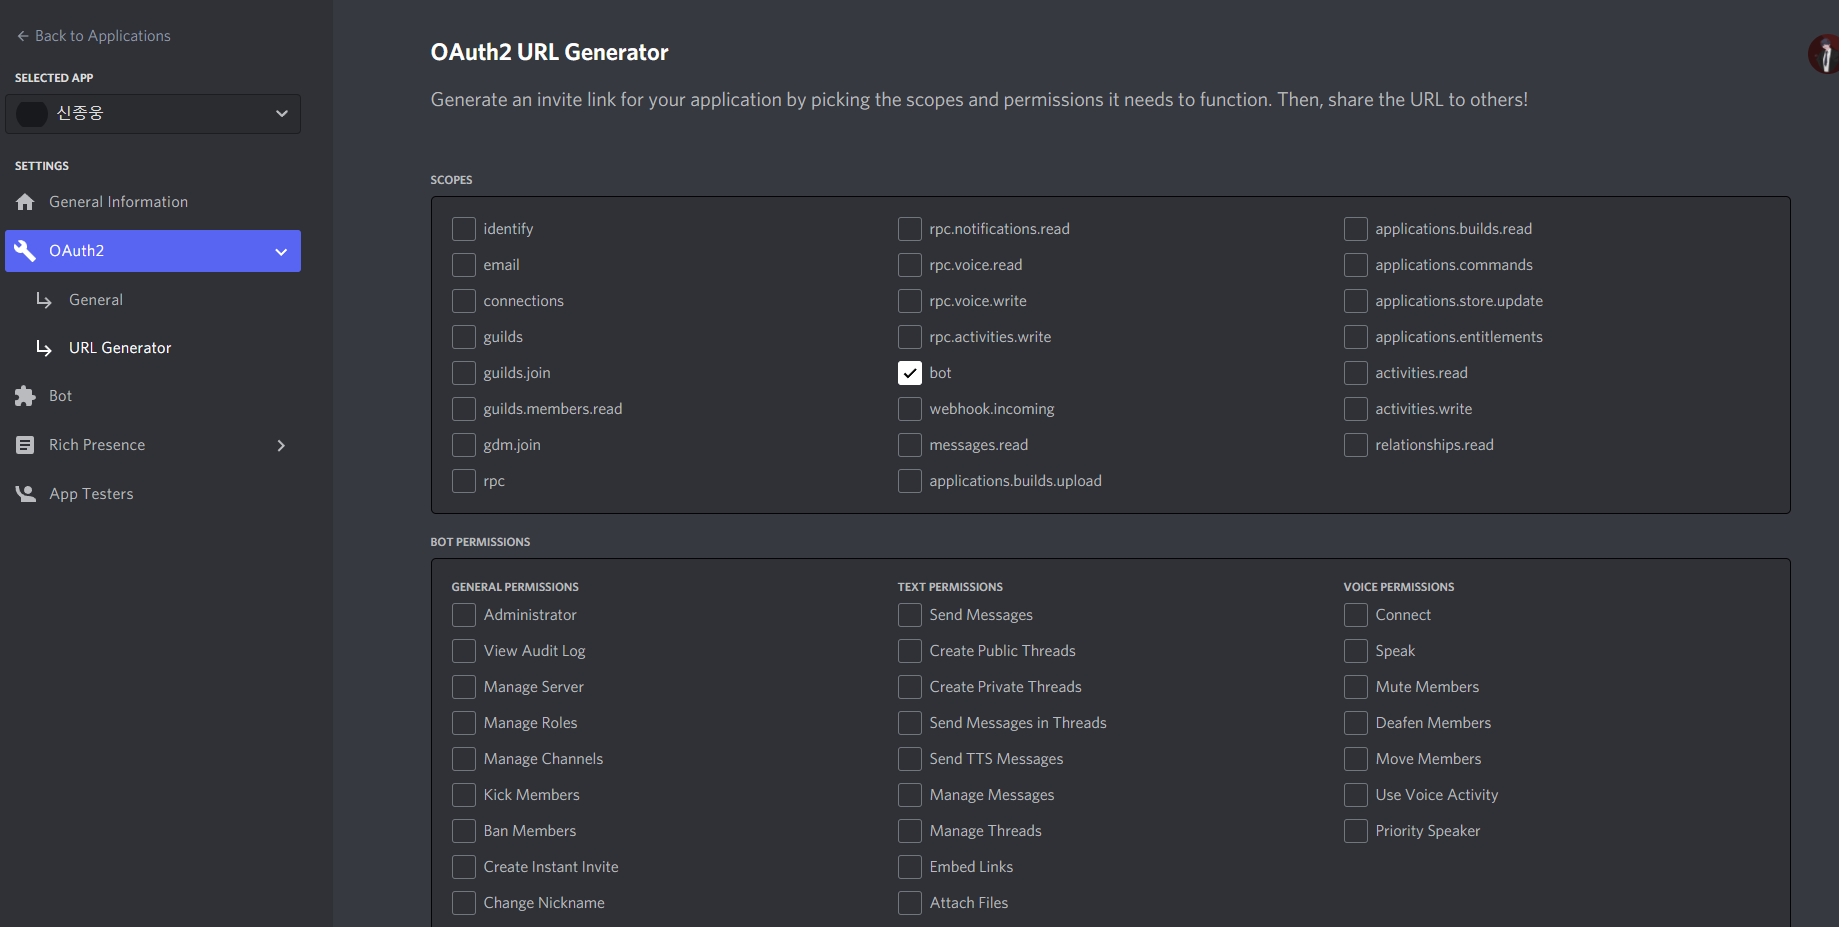Enable the email scope

tap(464, 265)
